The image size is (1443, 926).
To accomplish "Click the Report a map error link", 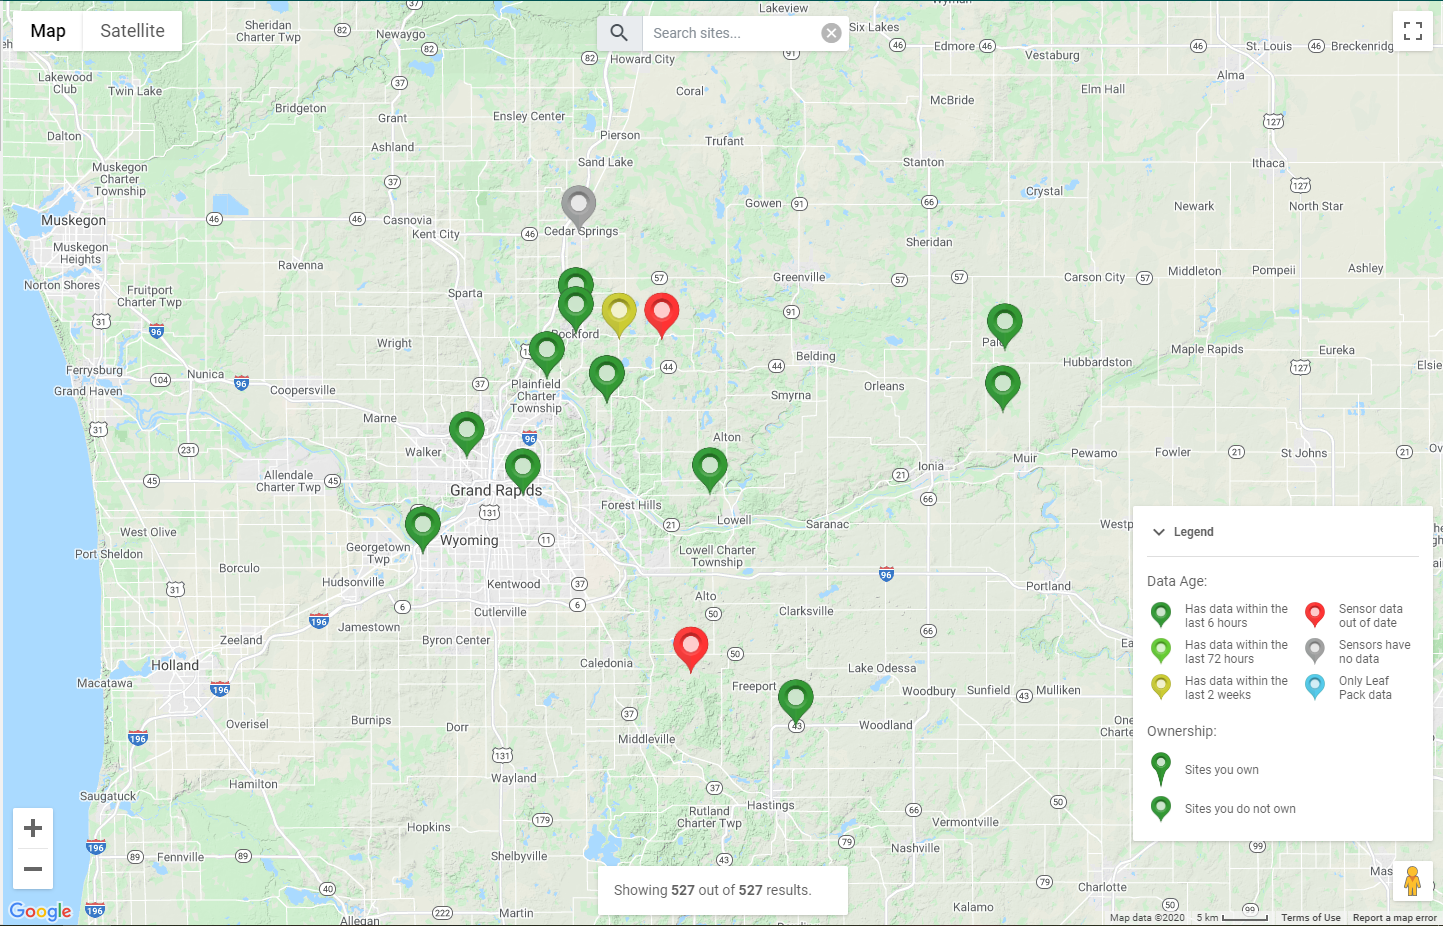I will point(1394,917).
